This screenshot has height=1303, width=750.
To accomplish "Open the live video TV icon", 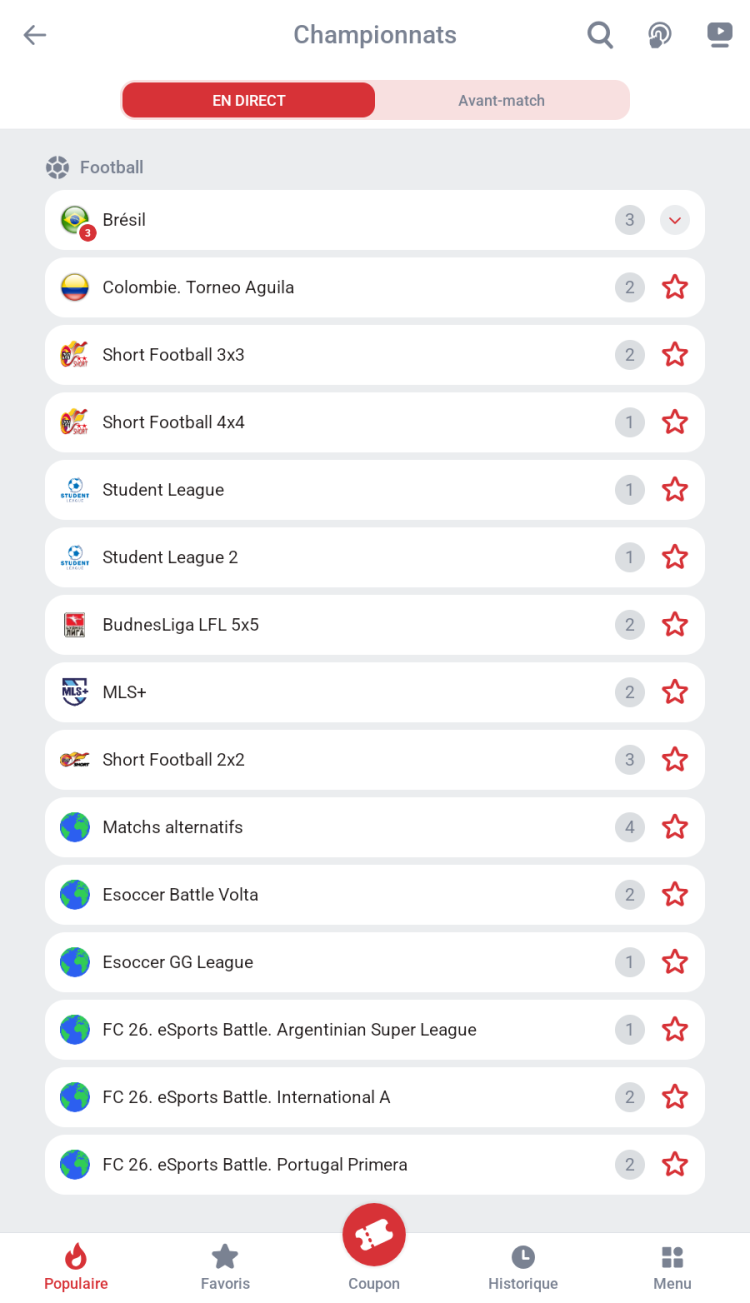I will [720, 35].
